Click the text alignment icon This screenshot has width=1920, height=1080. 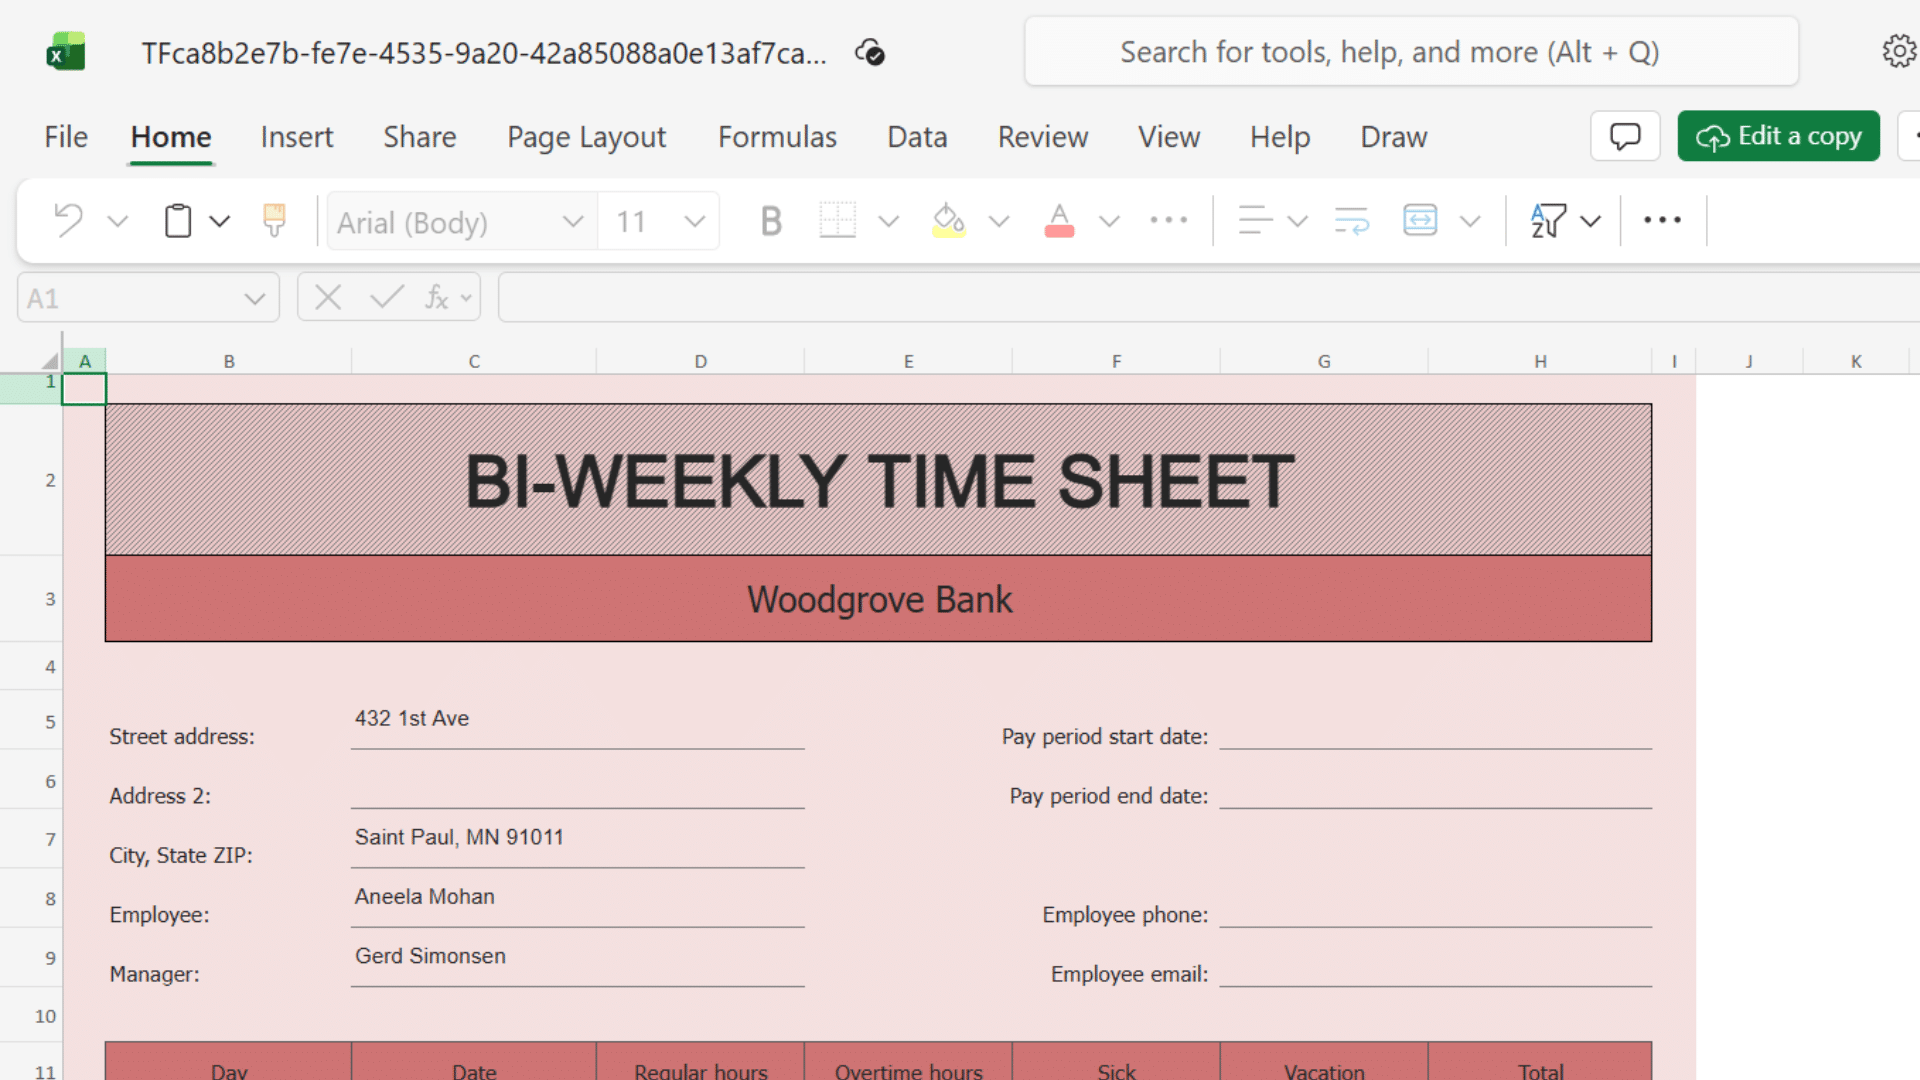[1255, 220]
